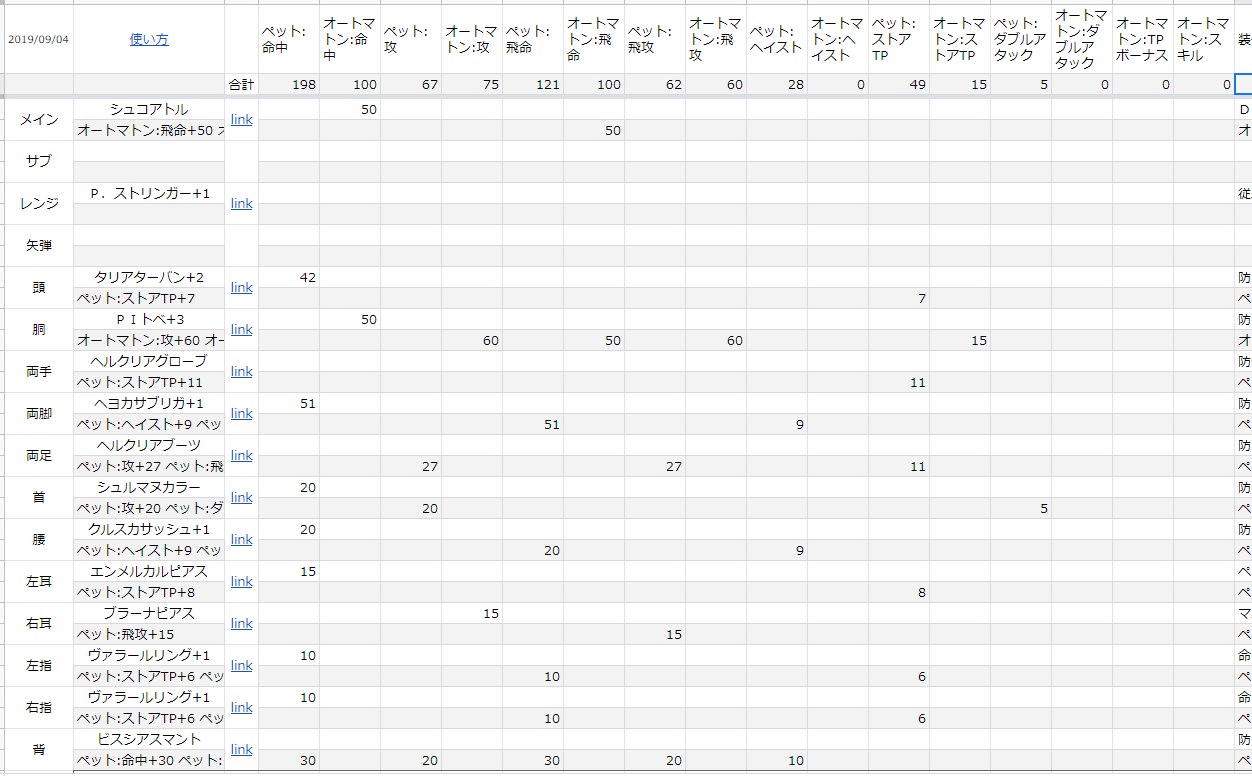The width and height of the screenshot is (1252, 776).
Task: Select the total cell showing 49
Action: pos(899,85)
